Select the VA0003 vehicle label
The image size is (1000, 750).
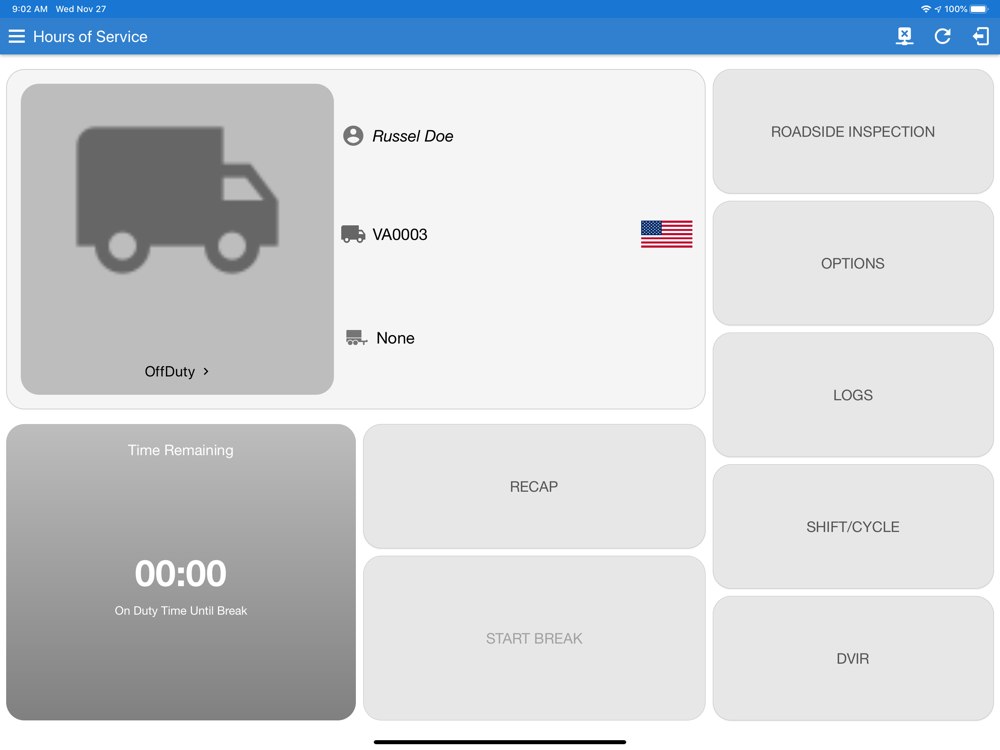click(400, 235)
